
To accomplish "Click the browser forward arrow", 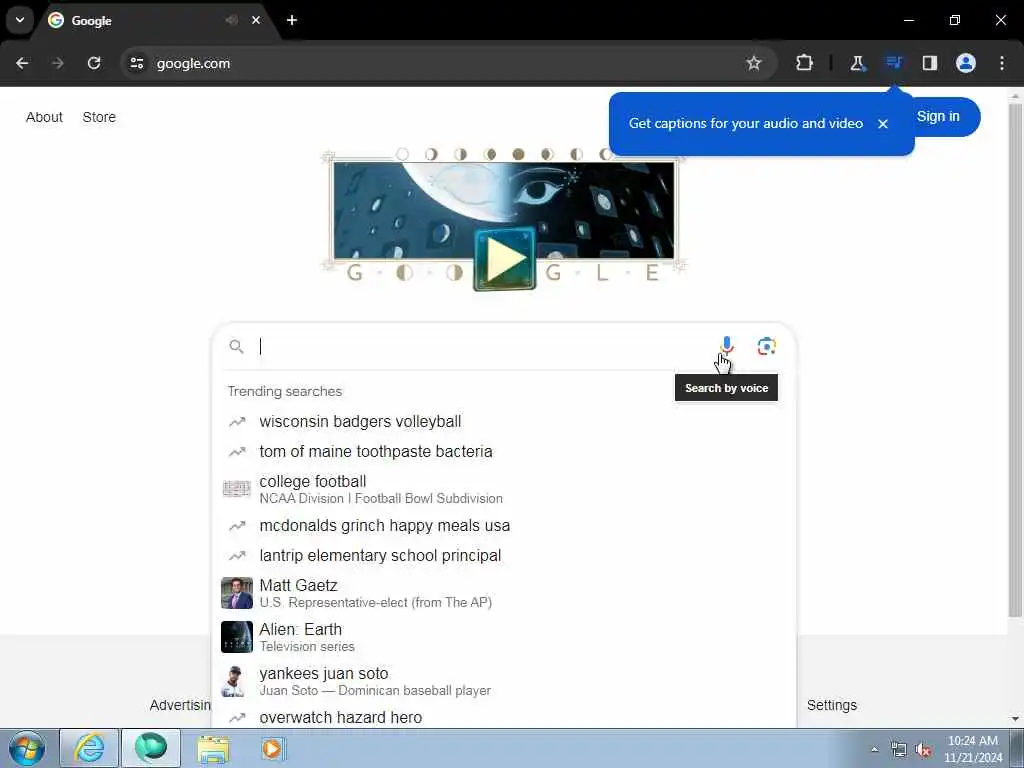I will point(58,63).
